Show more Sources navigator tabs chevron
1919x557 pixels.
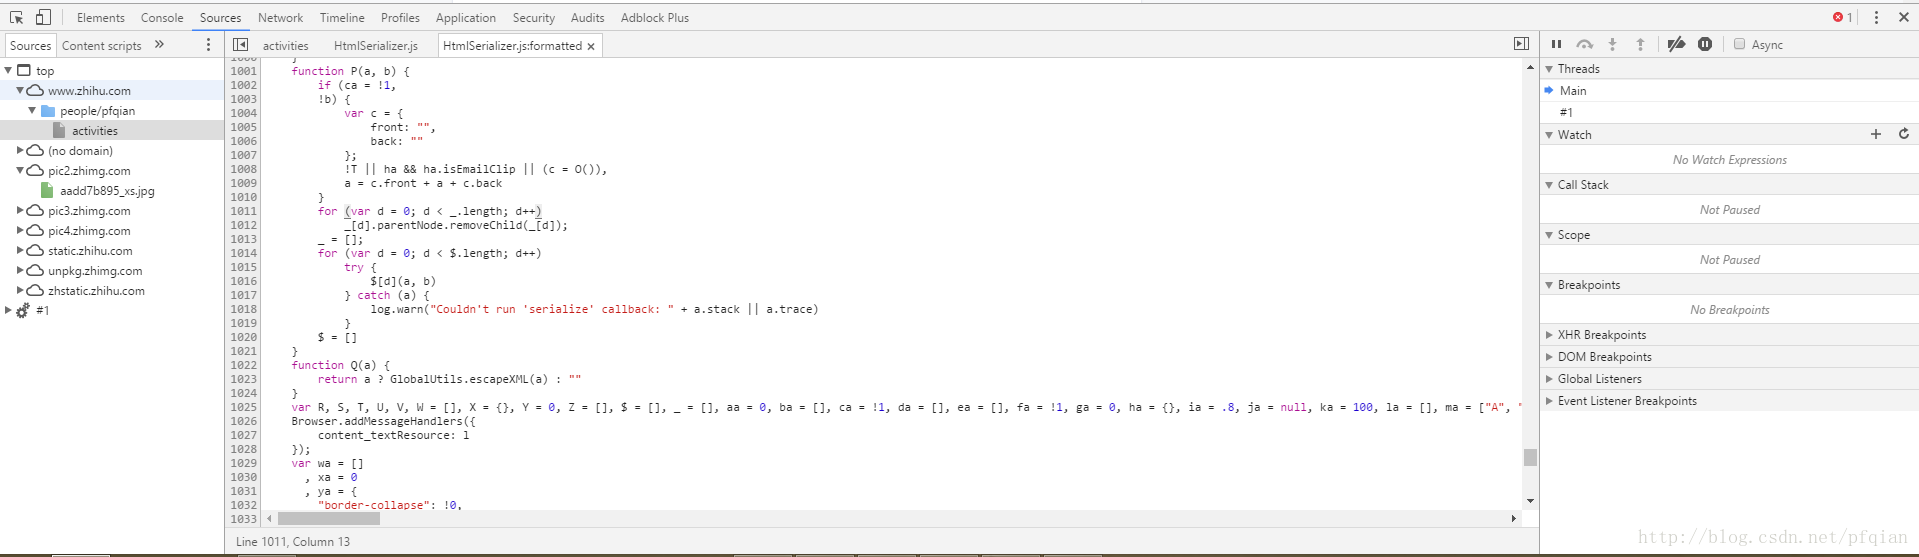coord(159,45)
